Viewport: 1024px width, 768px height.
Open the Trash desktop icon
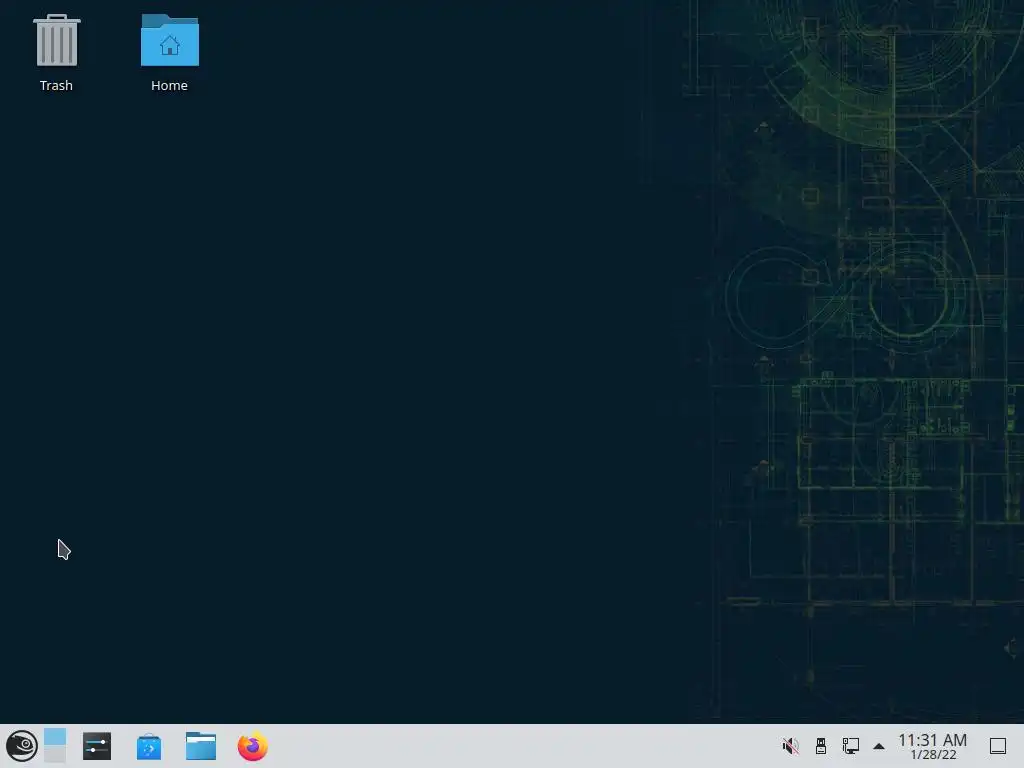tap(57, 40)
